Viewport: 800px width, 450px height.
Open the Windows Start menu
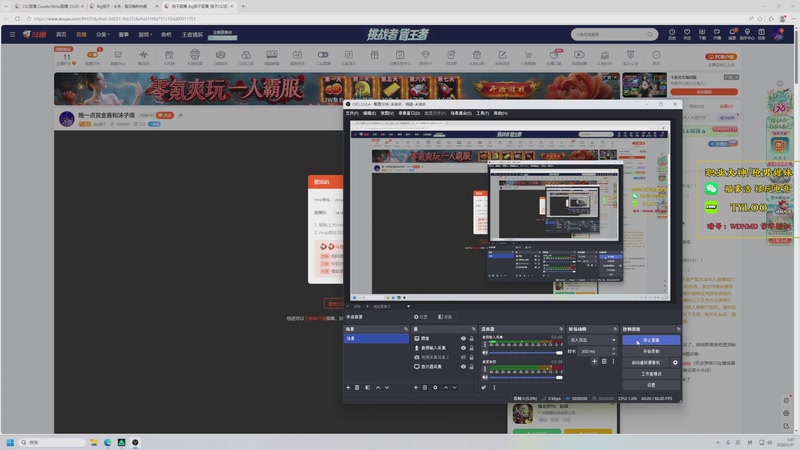10,442
